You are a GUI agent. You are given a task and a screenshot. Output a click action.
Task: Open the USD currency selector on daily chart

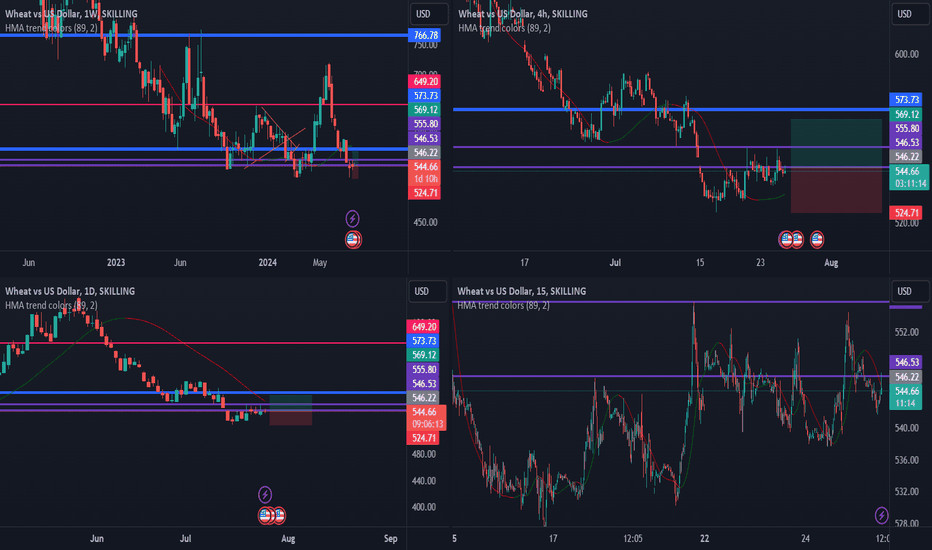pyautogui.click(x=423, y=291)
